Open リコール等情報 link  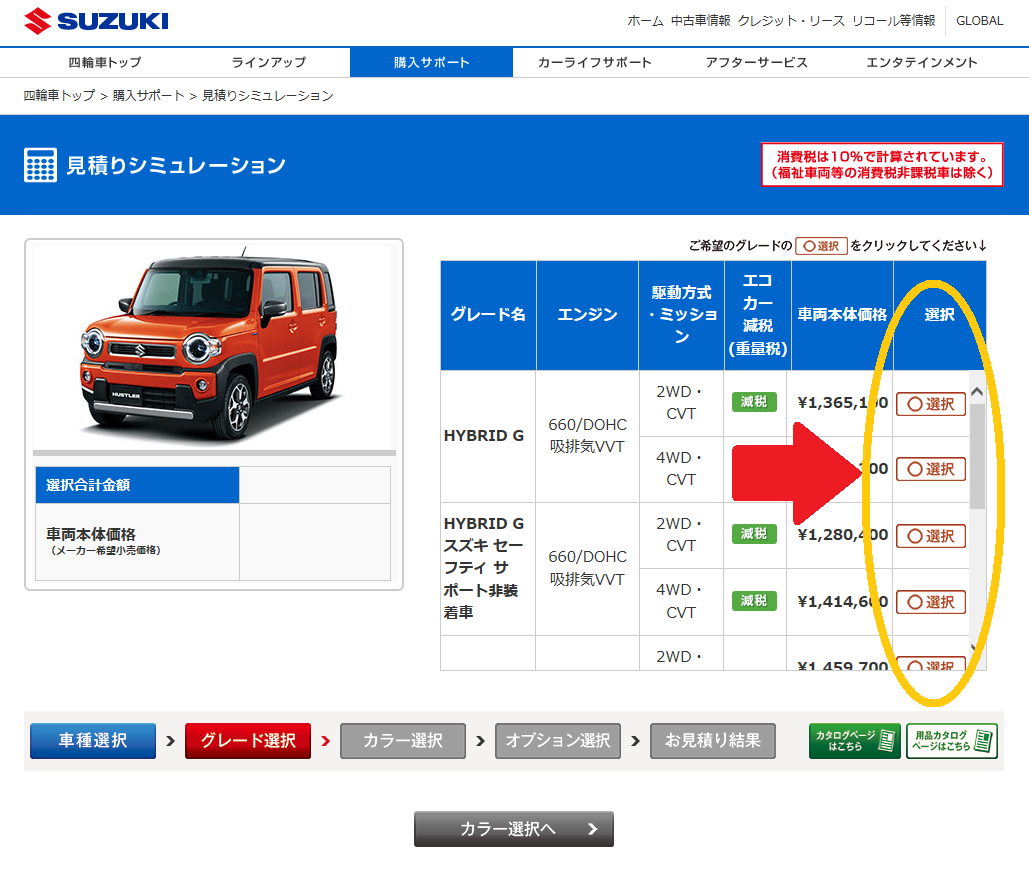[x=893, y=21]
